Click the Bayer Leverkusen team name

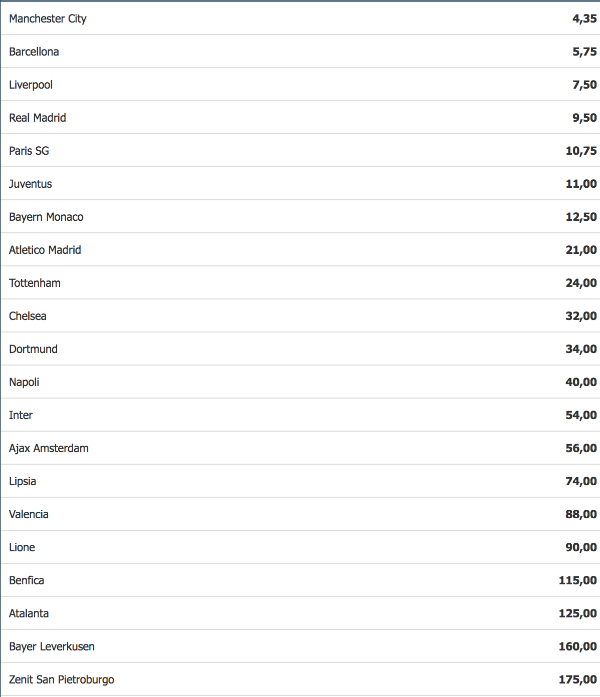pyautogui.click(x=52, y=646)
